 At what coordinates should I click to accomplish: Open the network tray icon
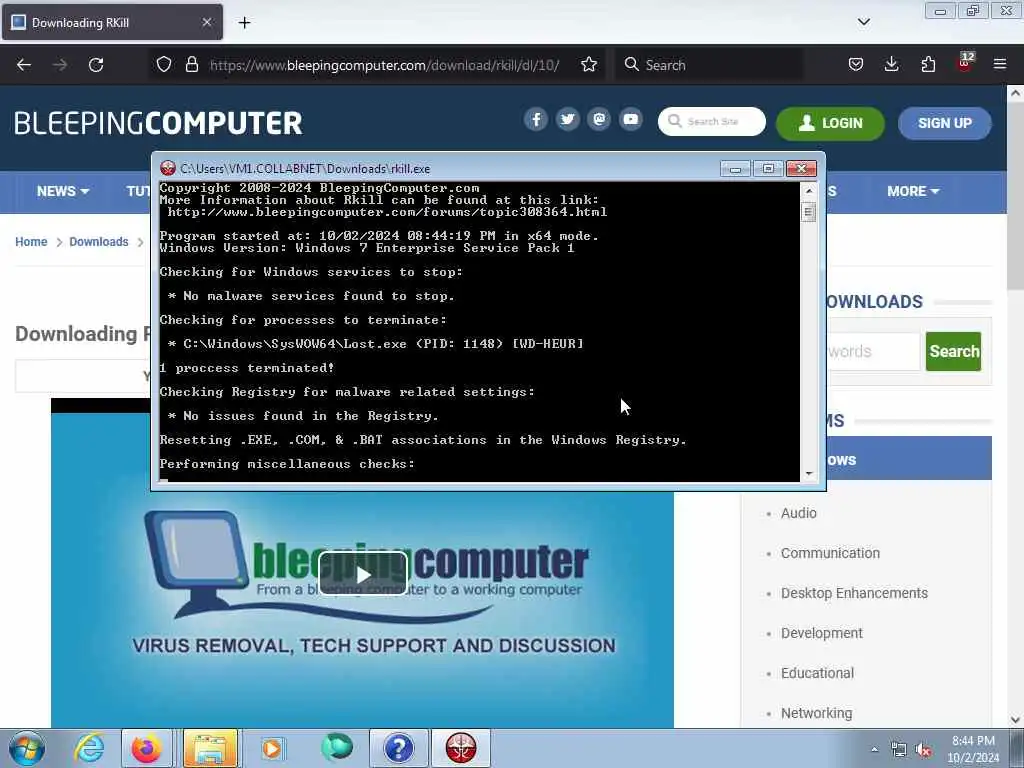click(899, 750)
